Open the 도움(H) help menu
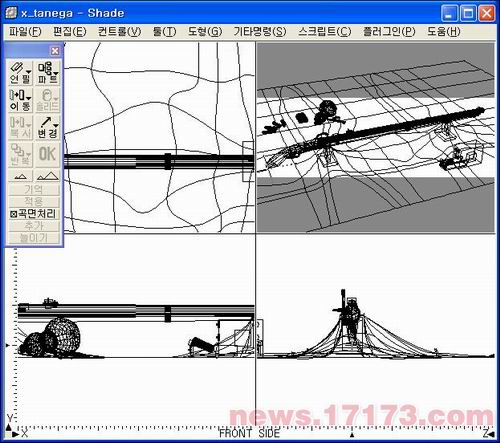This screenshot has height=443, width=500. click(444, 32)
